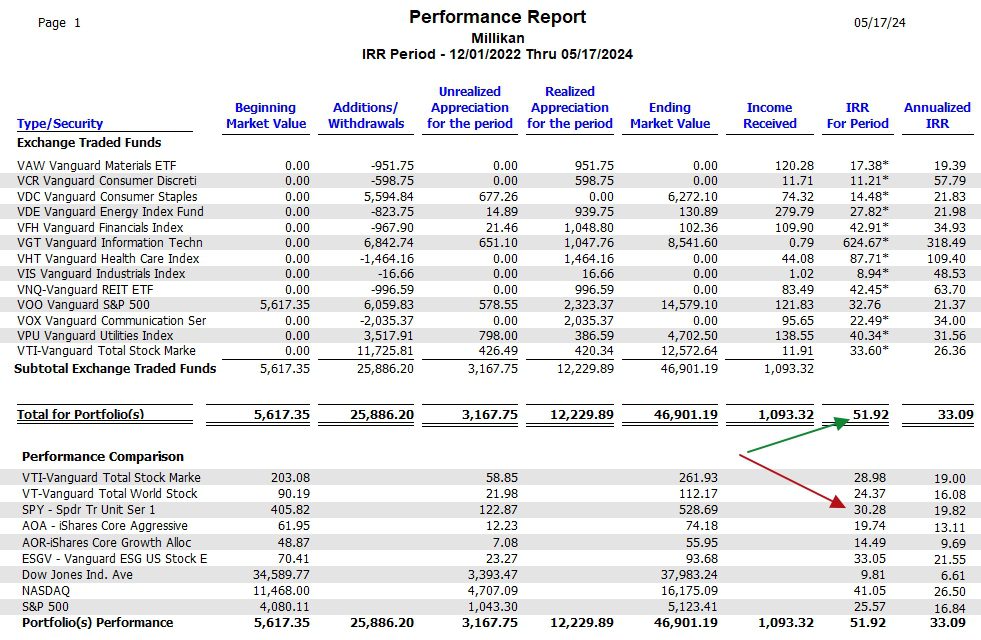Viewport: 981px width, 640px height.
Task: Select the VOO Vanguard S&P 500 row
Action: (x=490, y=305)
